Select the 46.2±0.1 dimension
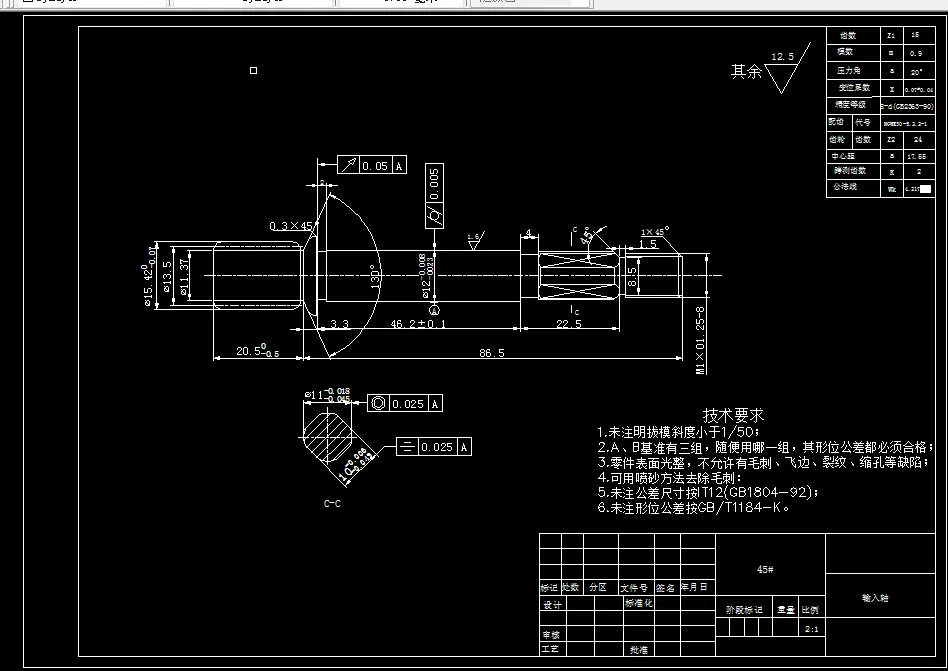This screenshot has width=948, height=671. [x=418, y=324]
